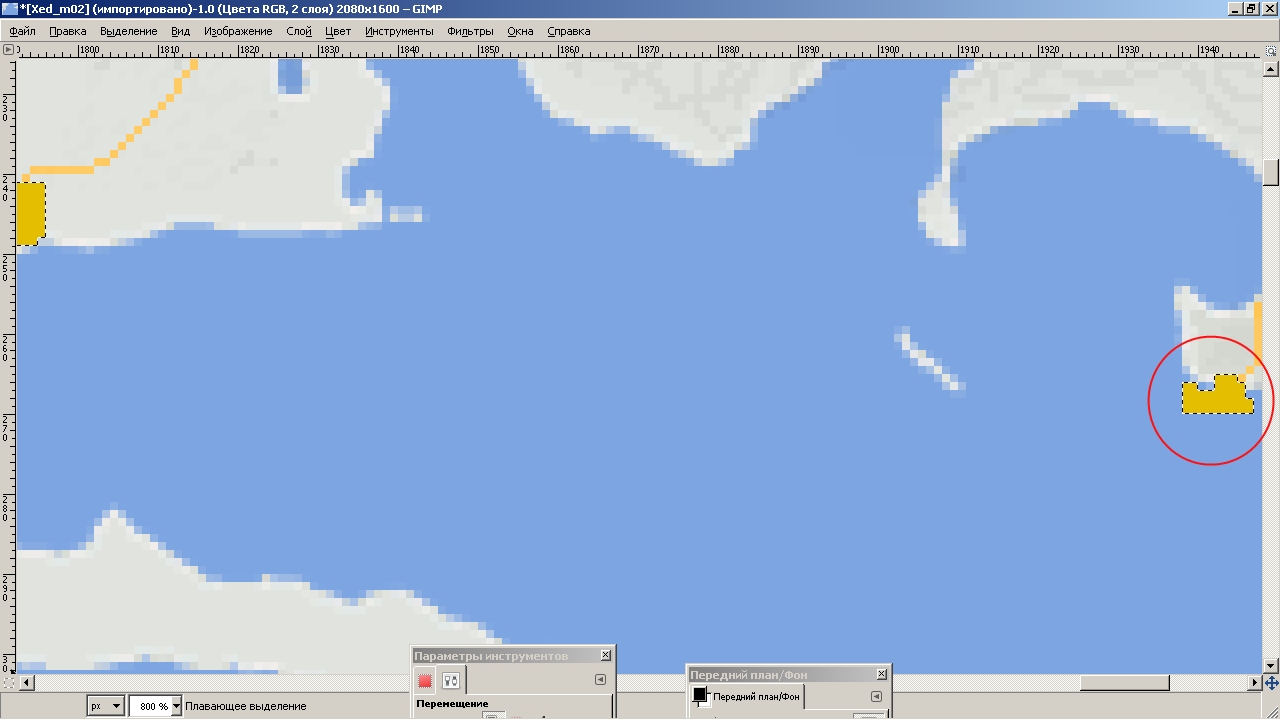Click the horizontal scrollbar thumb

click(1124, 683)
